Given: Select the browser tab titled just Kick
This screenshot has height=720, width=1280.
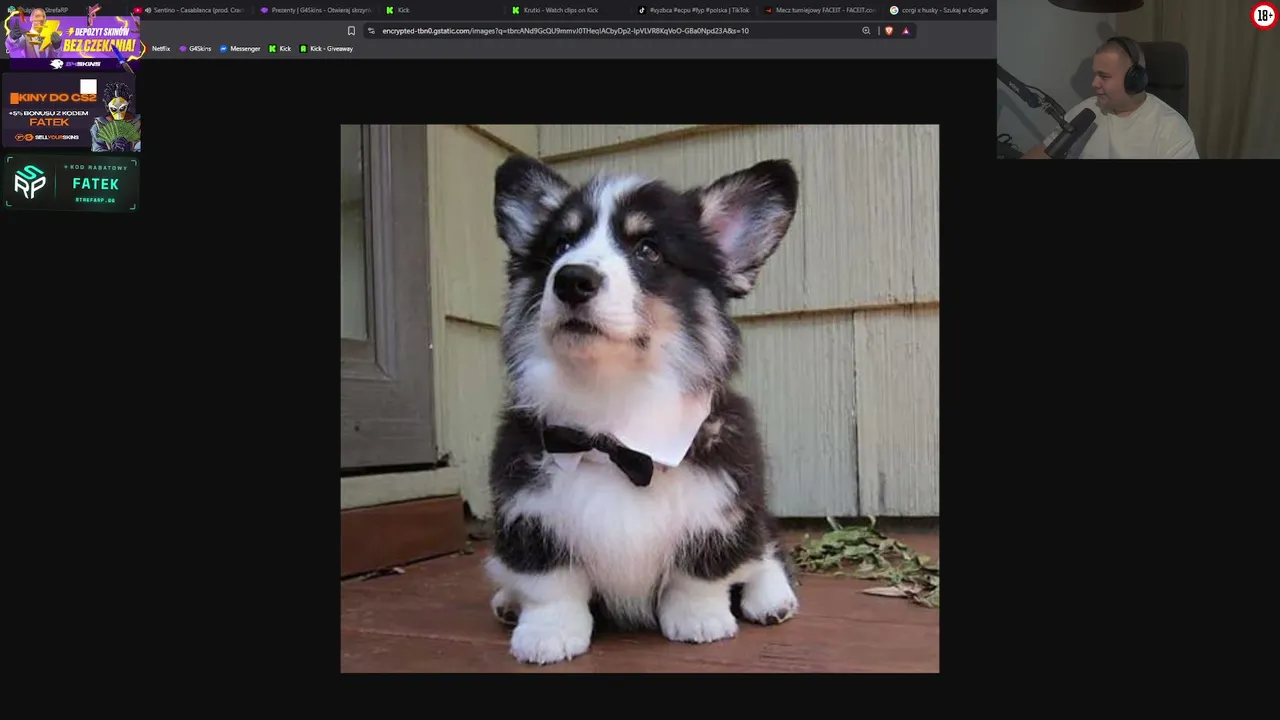Looking at the screenshot, I should pyautogui.click(x=440, y=10).
